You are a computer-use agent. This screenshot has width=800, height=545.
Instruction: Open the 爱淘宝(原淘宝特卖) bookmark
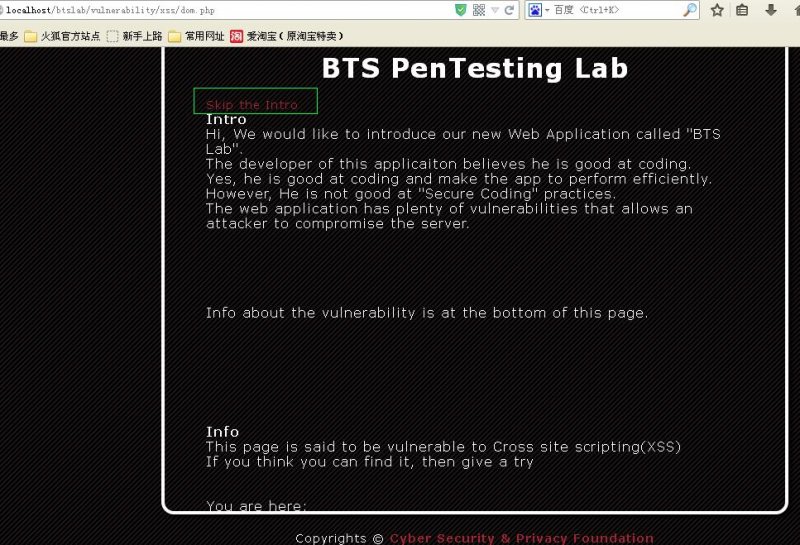(287, 36)
